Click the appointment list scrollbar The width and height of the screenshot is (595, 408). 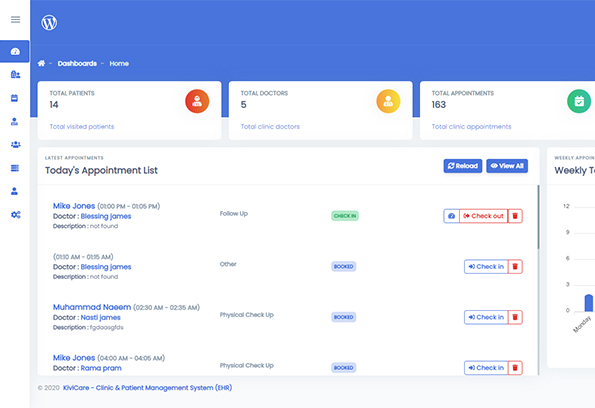pyautogui.click(x=538, y=217)
